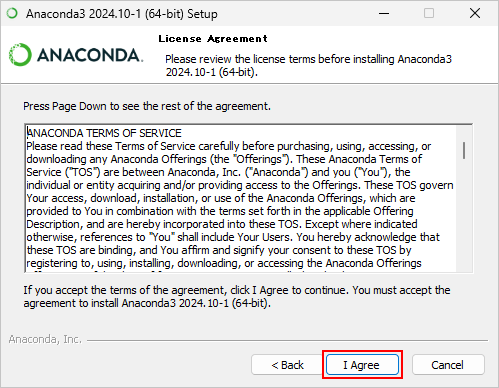Click the greyed-out maximize button
The image size is (499, 388).
click(429, 14)
